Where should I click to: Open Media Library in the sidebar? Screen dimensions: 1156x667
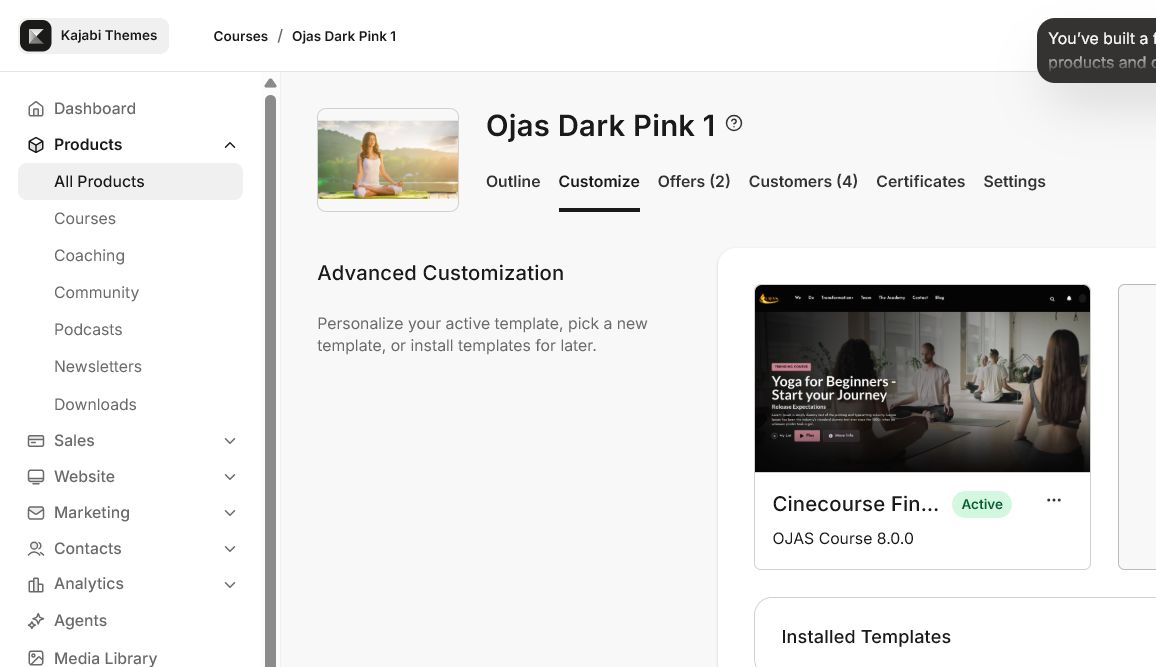[105, 658]
